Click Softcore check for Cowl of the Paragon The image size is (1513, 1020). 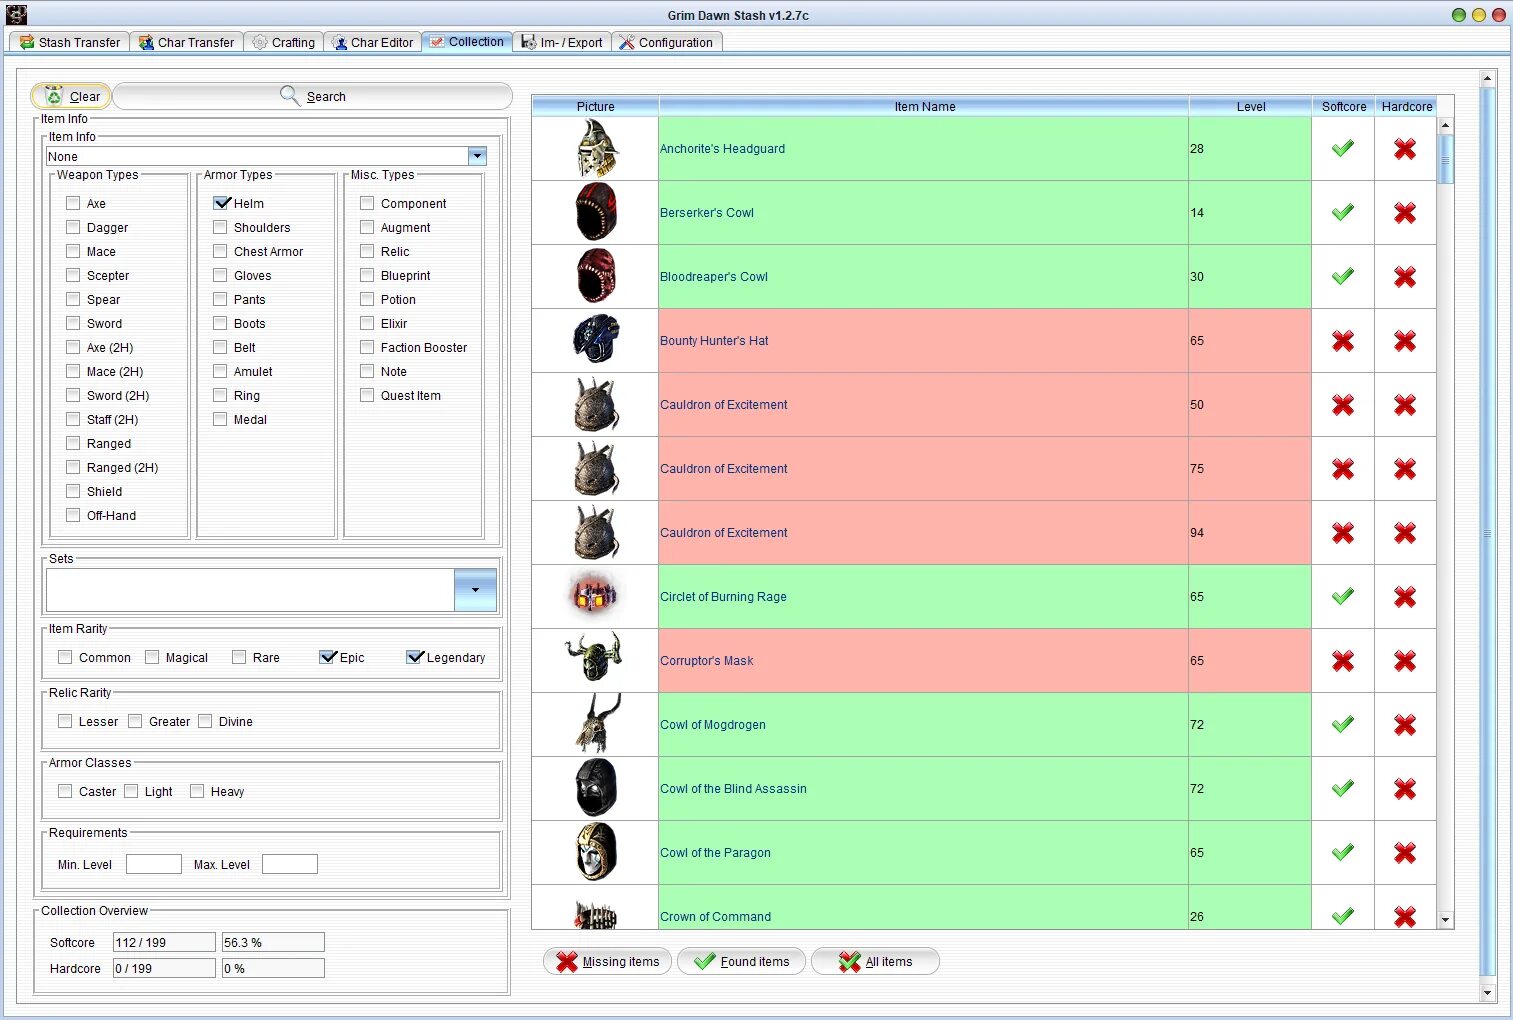tap(1343, 853)
